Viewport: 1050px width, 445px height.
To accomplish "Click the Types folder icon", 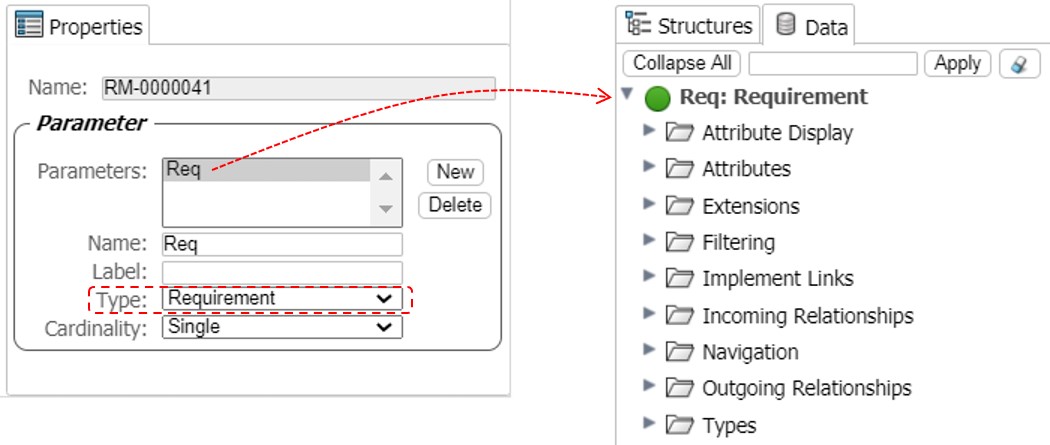I will (680, 425).
